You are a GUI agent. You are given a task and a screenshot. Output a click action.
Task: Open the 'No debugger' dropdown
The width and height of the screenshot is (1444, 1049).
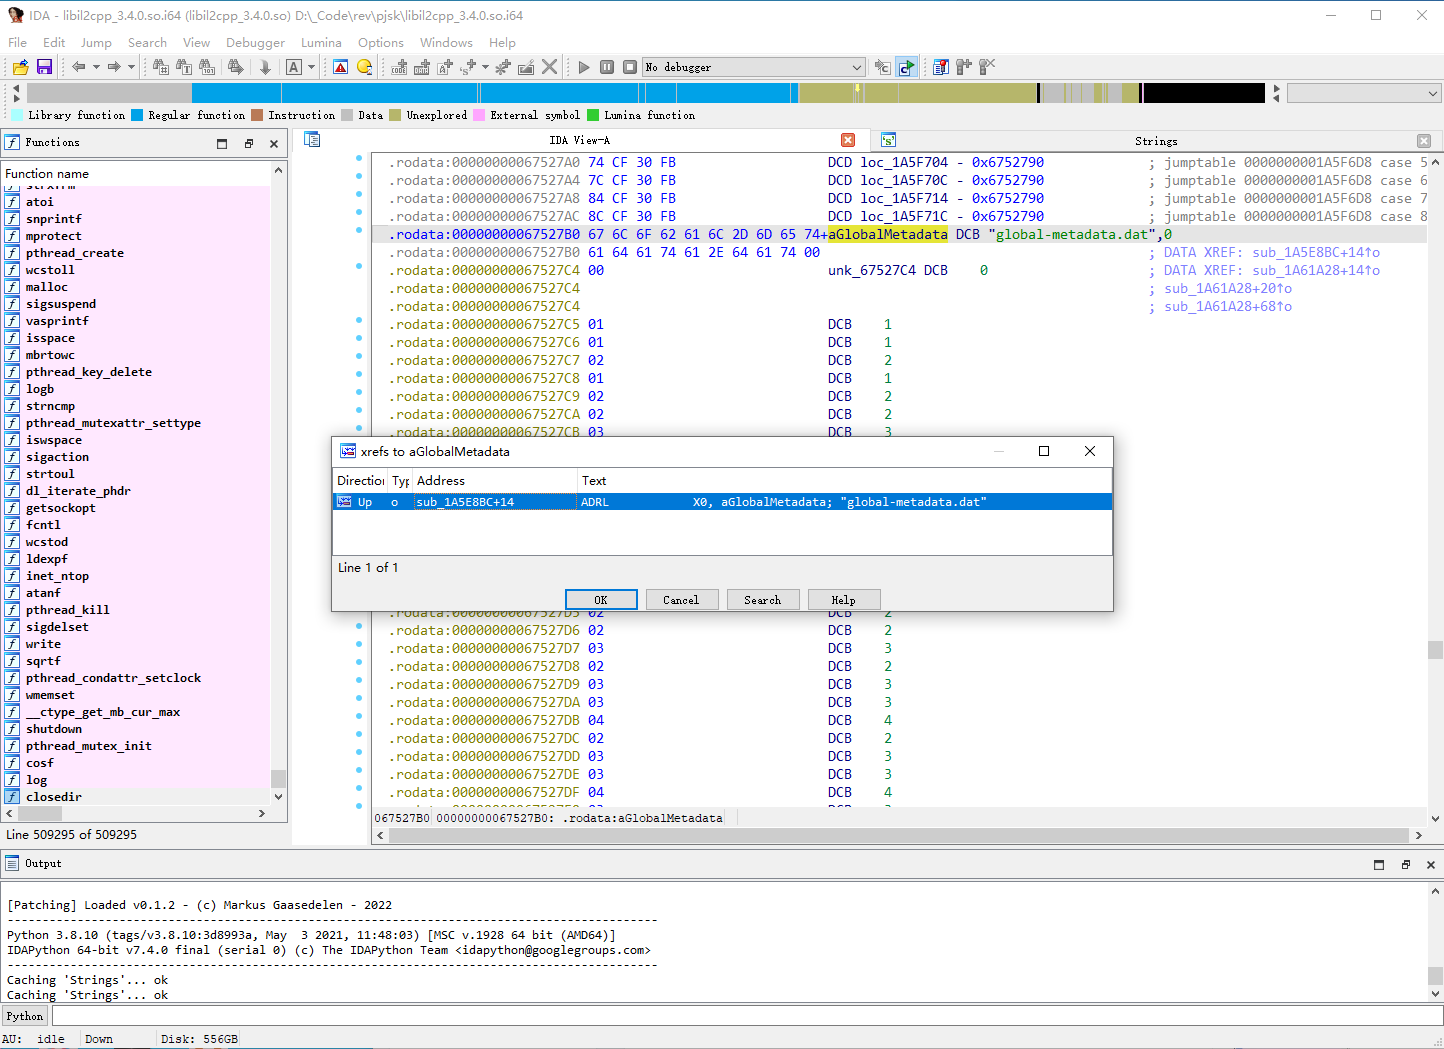tap(856, 67)
